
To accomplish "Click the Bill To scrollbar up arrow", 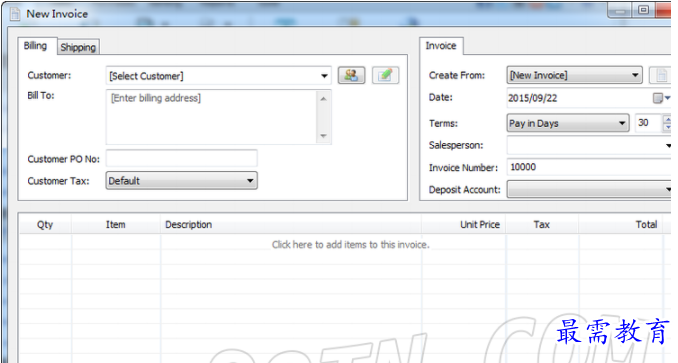I will coord(323,99).
